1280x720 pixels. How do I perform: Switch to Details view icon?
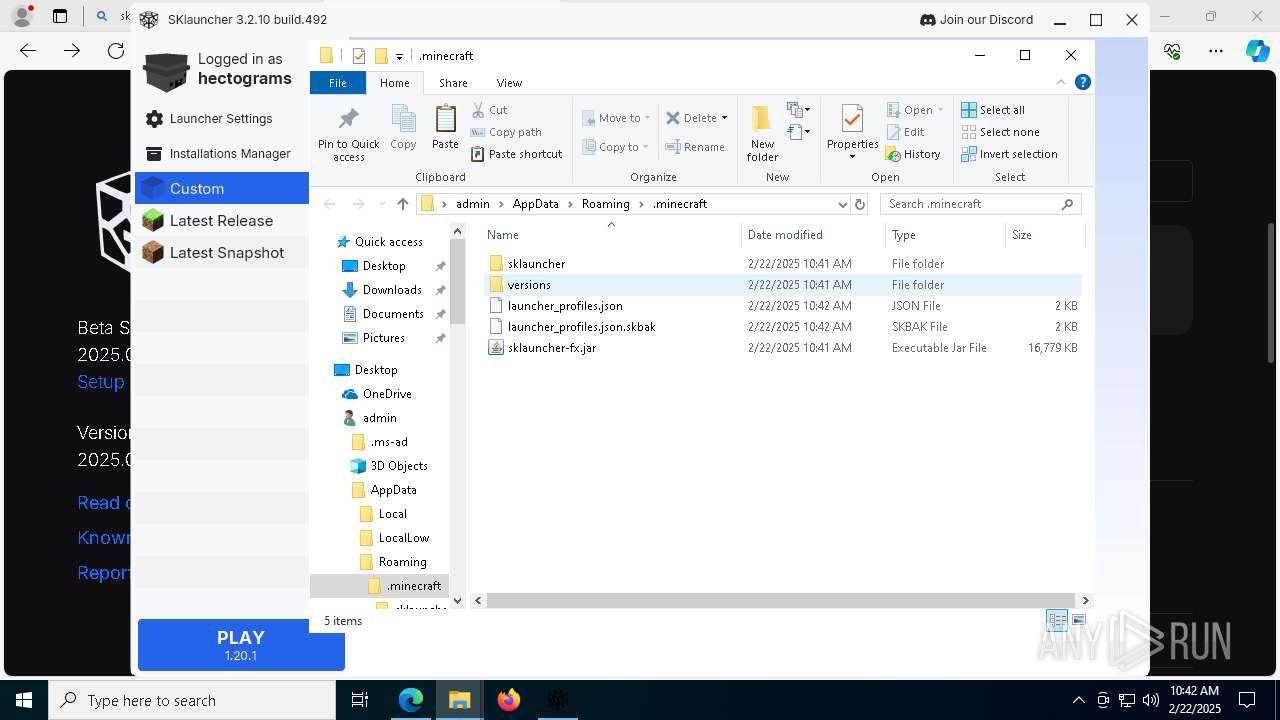(1057, 621)
